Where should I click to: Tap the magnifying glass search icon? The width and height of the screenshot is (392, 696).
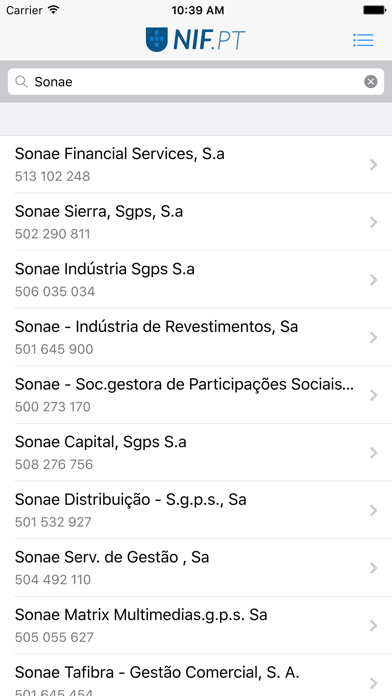pos(21,82)
